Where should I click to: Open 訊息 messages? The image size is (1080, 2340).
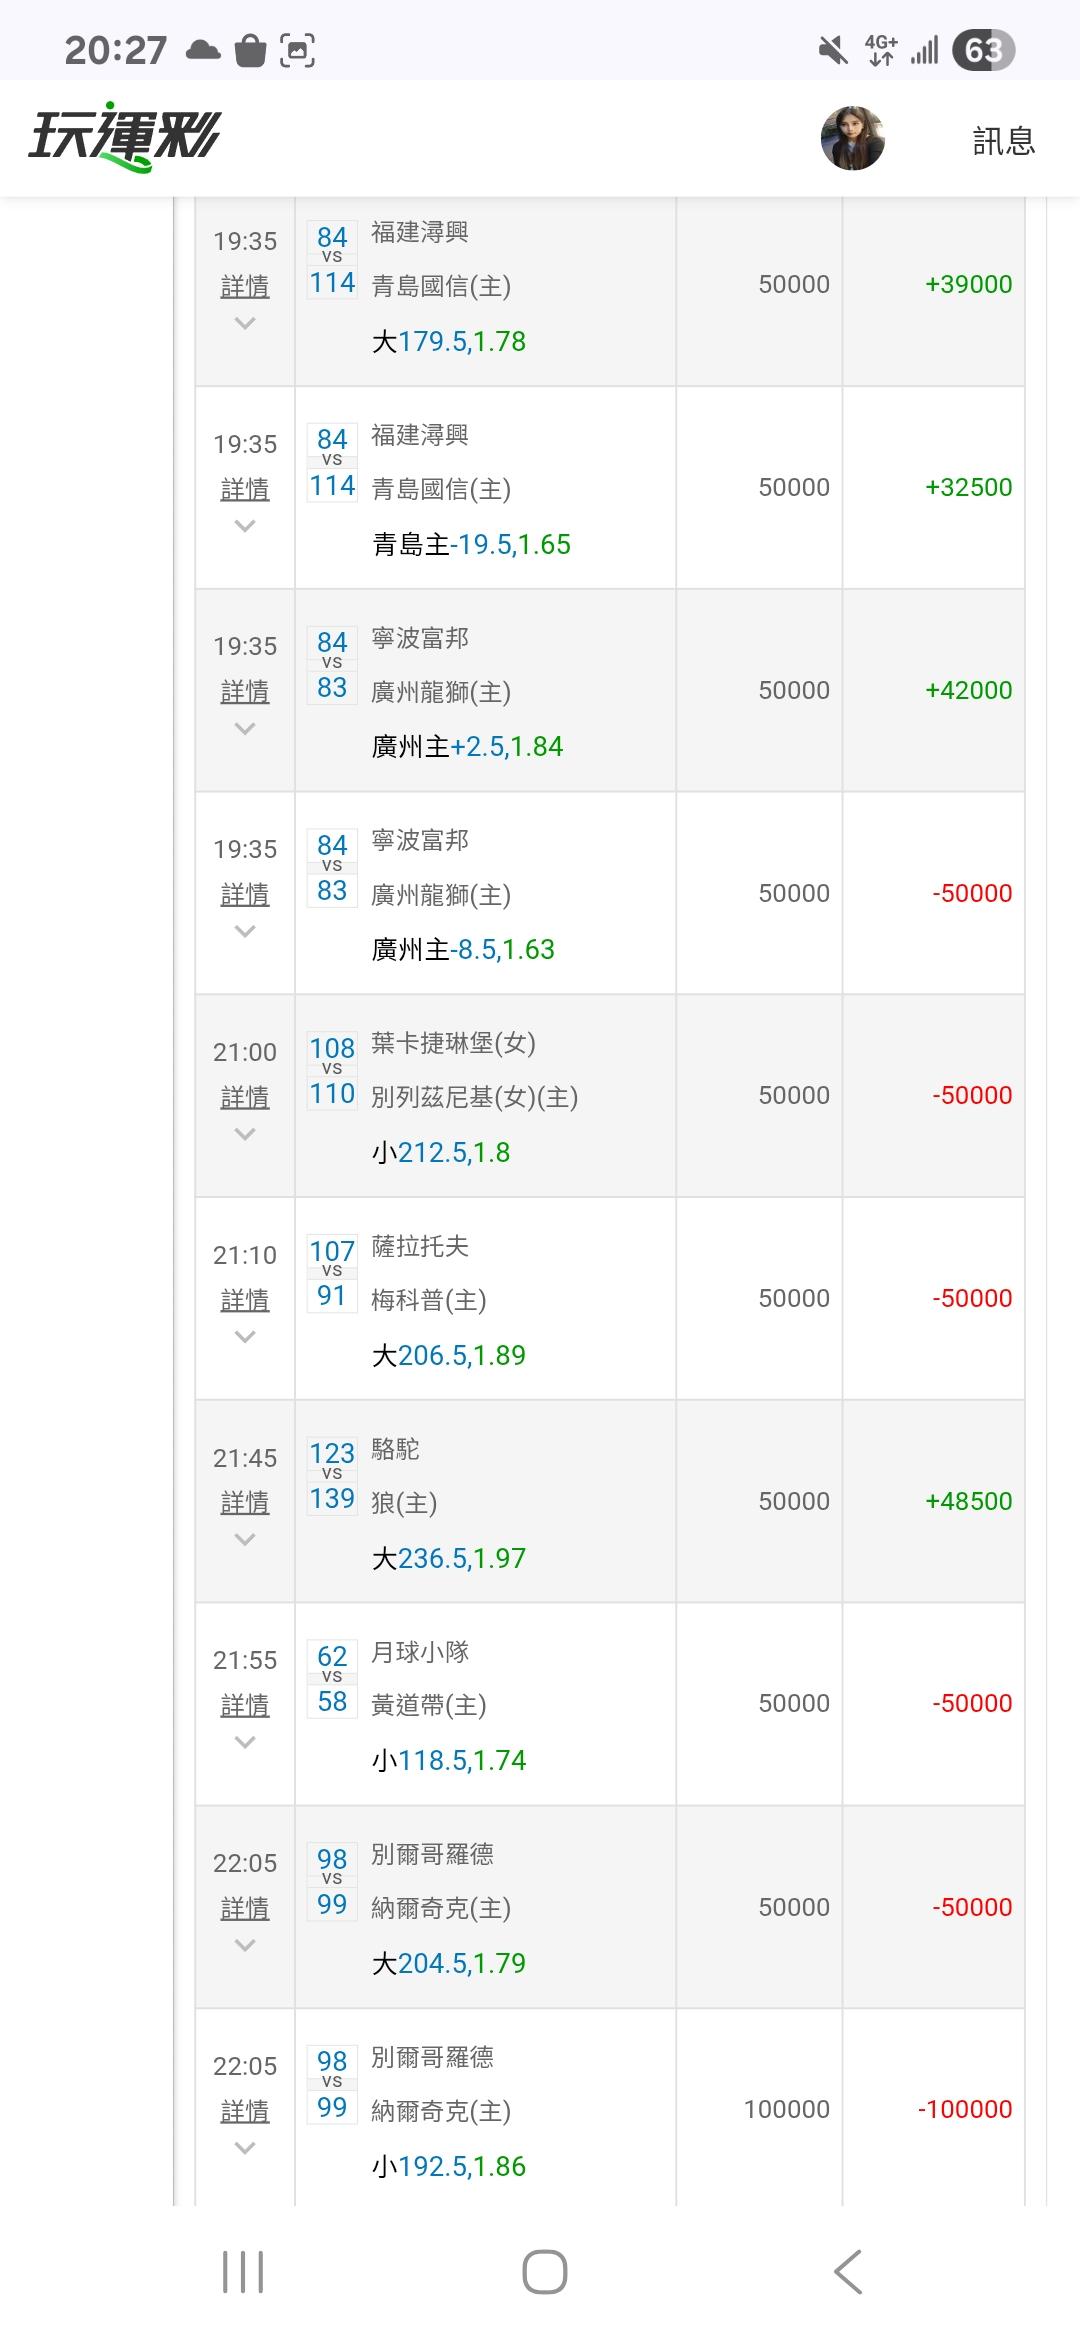(1003, 141)
